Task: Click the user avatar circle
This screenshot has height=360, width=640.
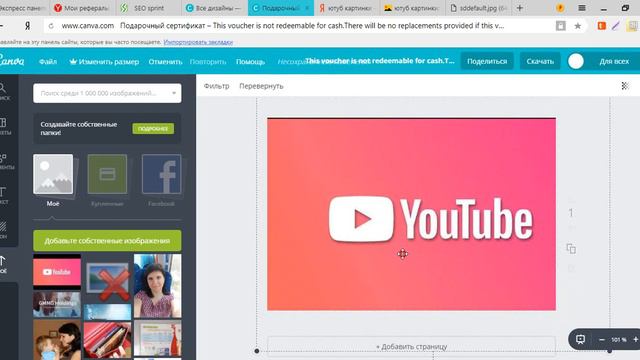Action: click(576, 61)
